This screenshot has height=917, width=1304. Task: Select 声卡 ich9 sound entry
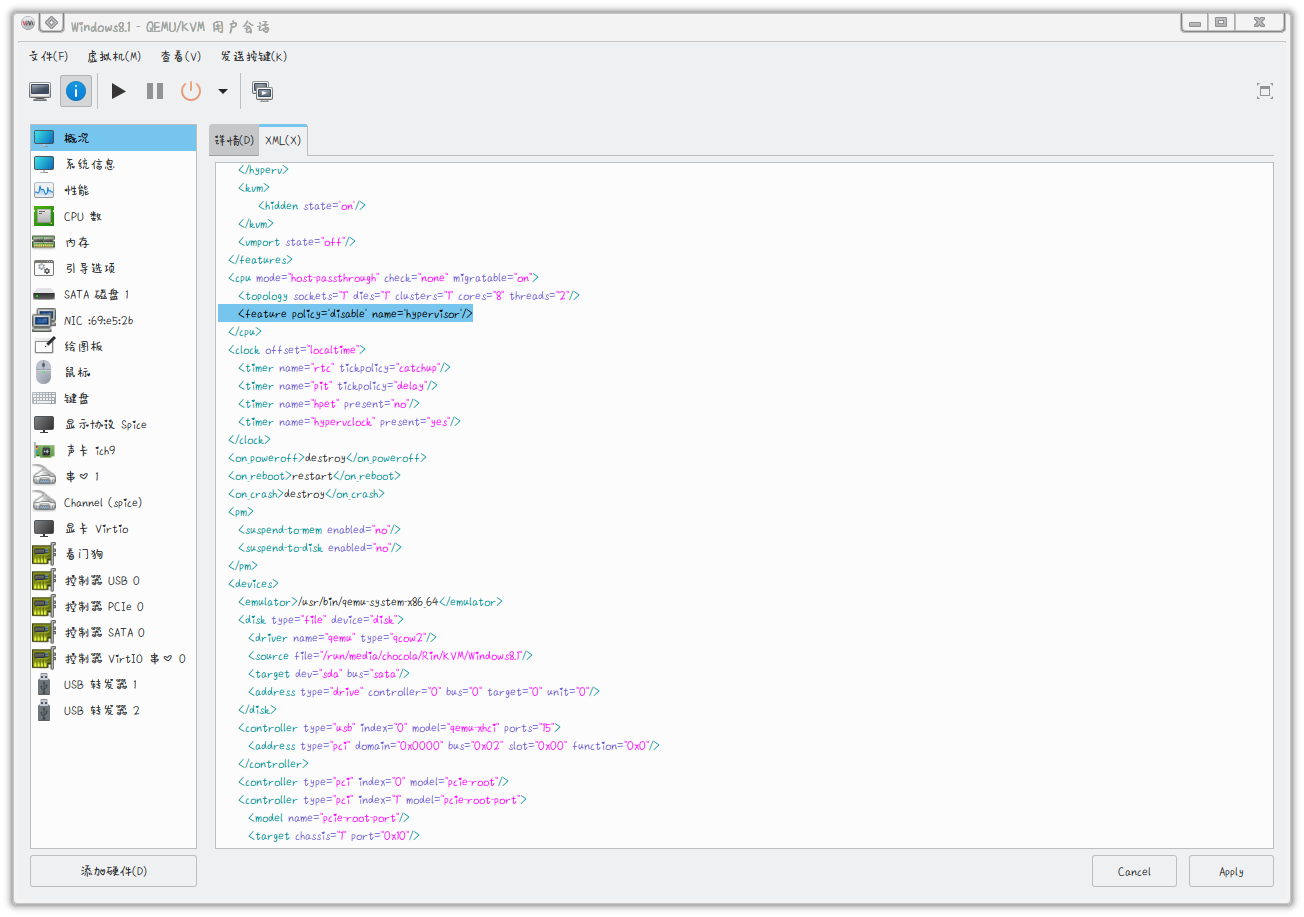(x=114, y=450)
